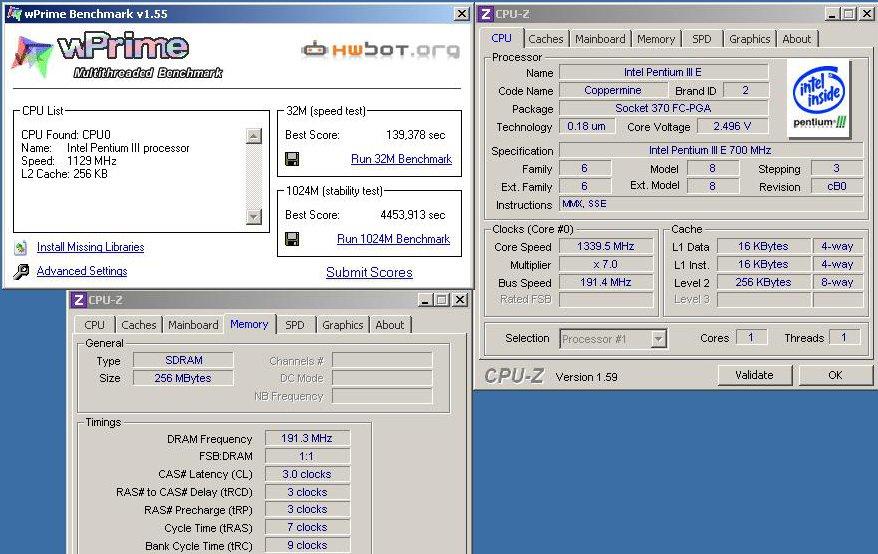
Task: Click the wPrime title bar app icon
Action: [14, 13]
